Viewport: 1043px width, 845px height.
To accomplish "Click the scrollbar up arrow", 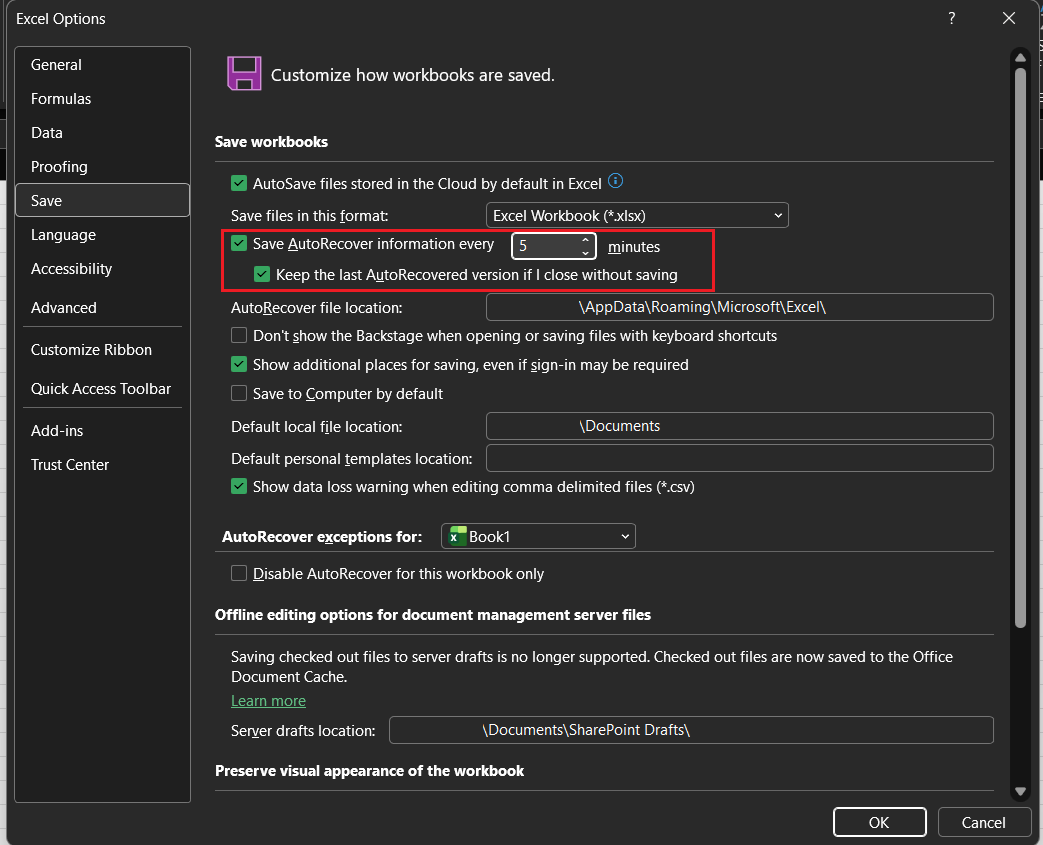I will [1020, 57].
